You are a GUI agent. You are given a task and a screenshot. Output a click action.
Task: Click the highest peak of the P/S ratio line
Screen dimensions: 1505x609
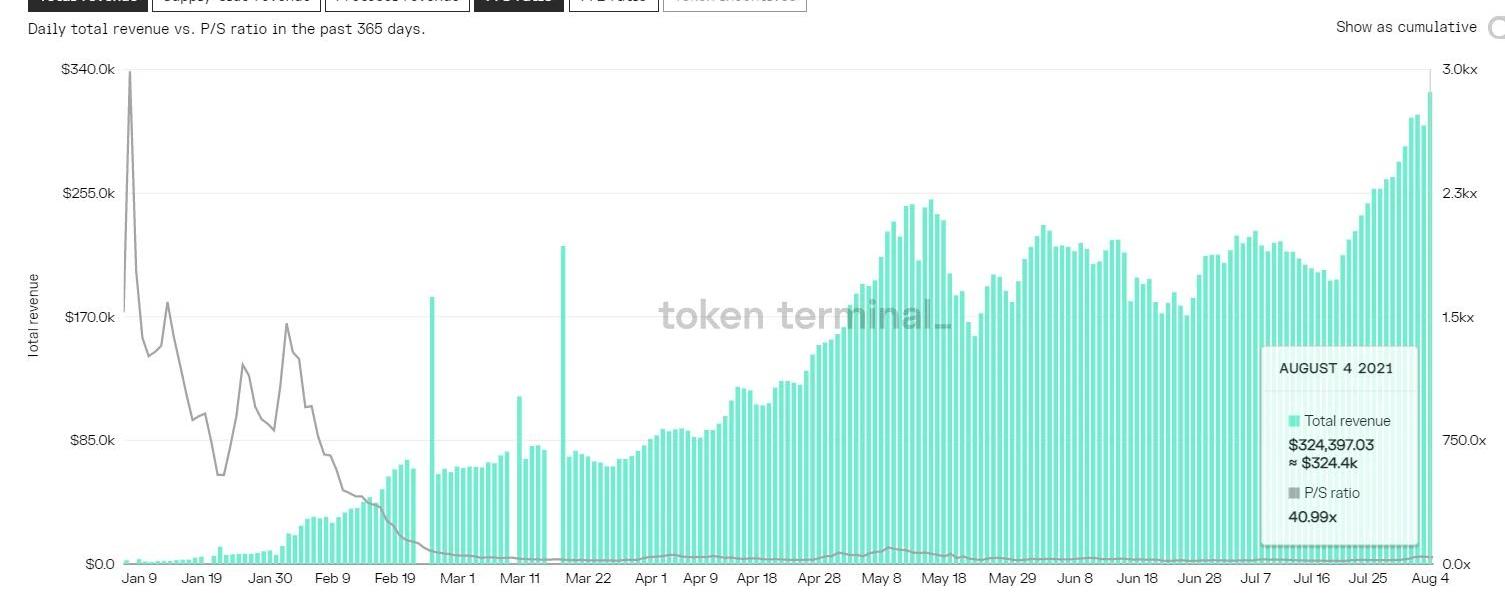click(x=130, y=73)
